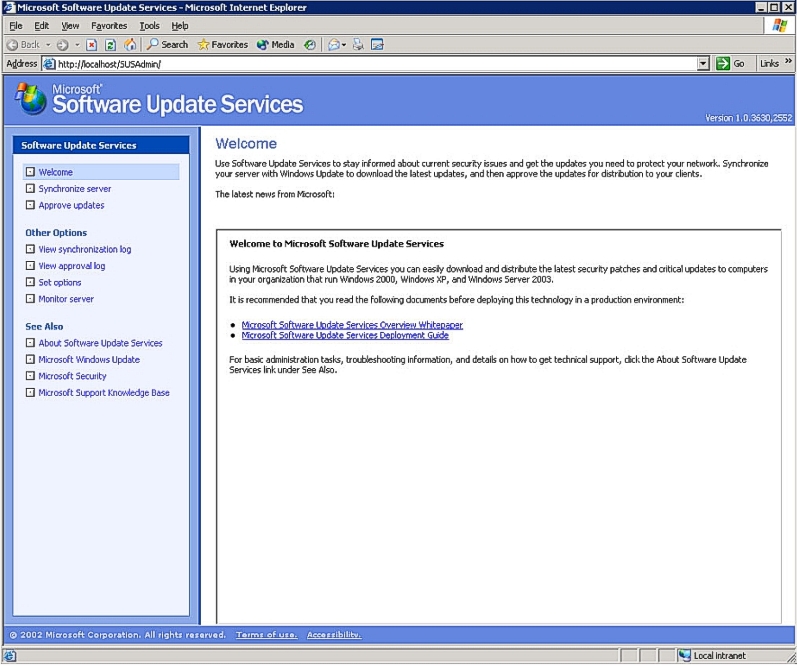Open the Back button history dropdown
797x666 pixels.
coord(48,45)
